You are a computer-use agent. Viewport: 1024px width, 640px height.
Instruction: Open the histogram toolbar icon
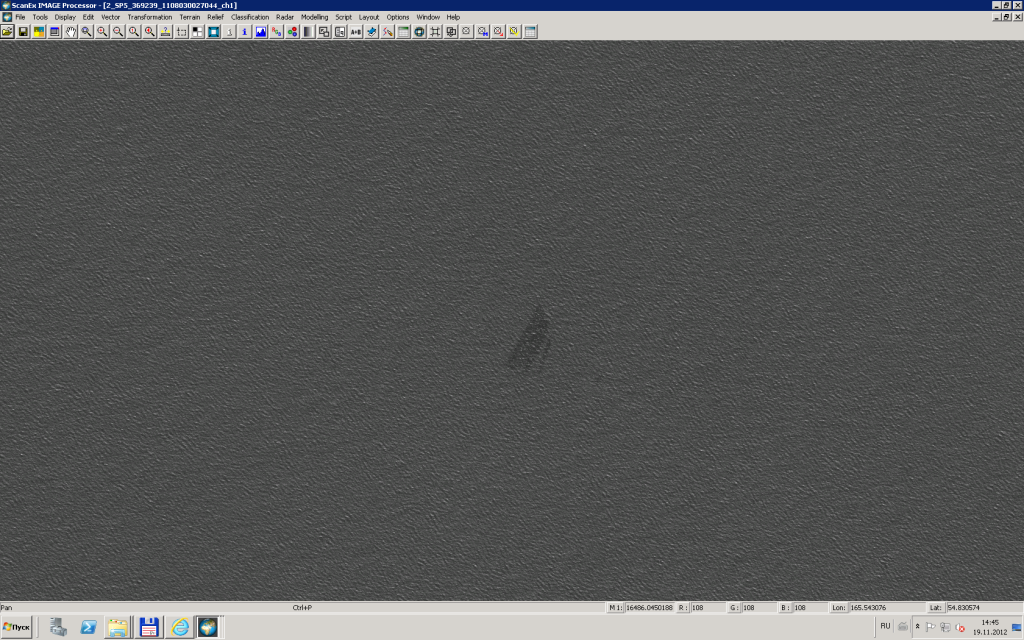(x=261, y=32)
